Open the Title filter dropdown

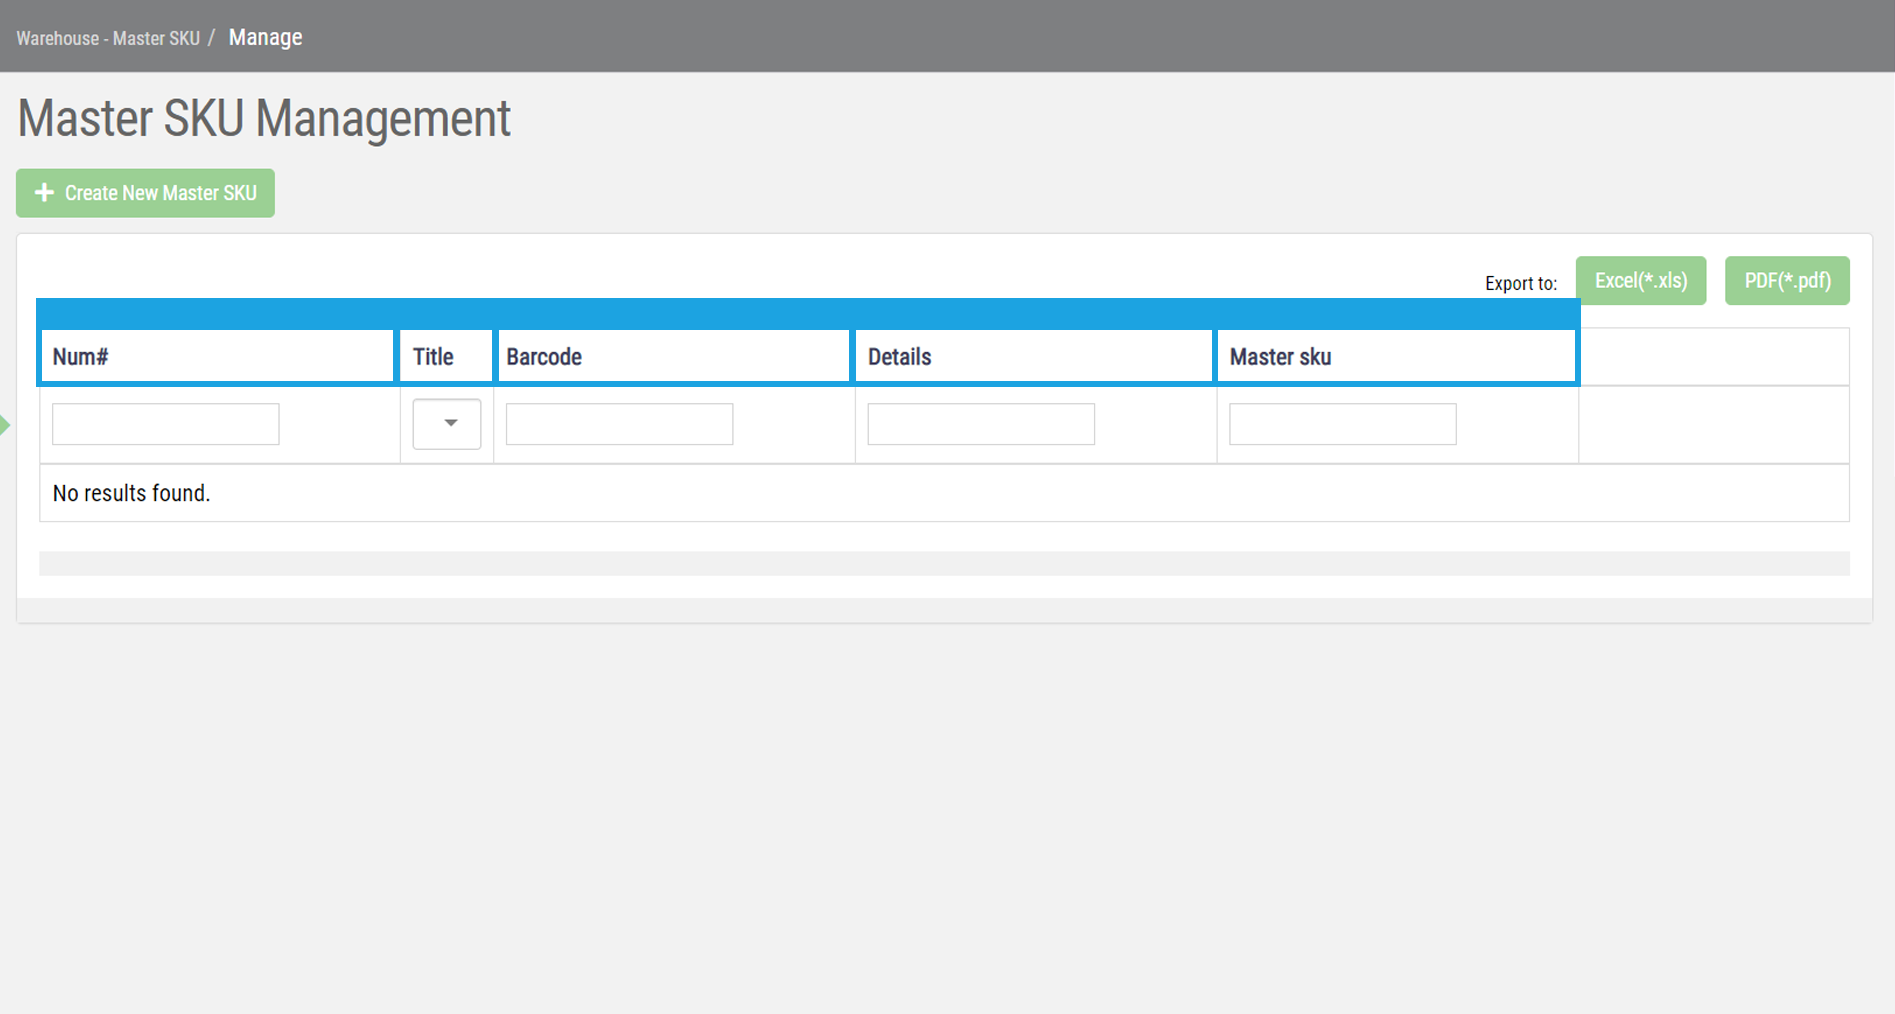coord(446,423)
